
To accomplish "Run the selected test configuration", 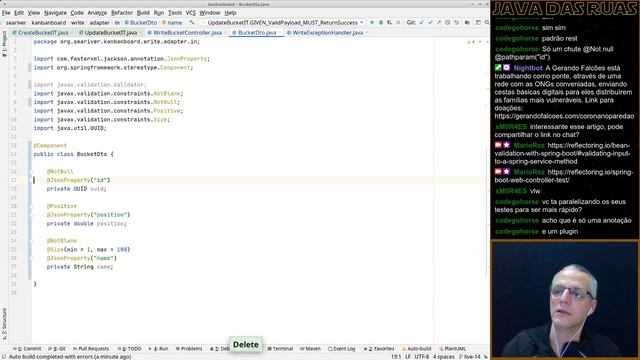I will [372, 22].
